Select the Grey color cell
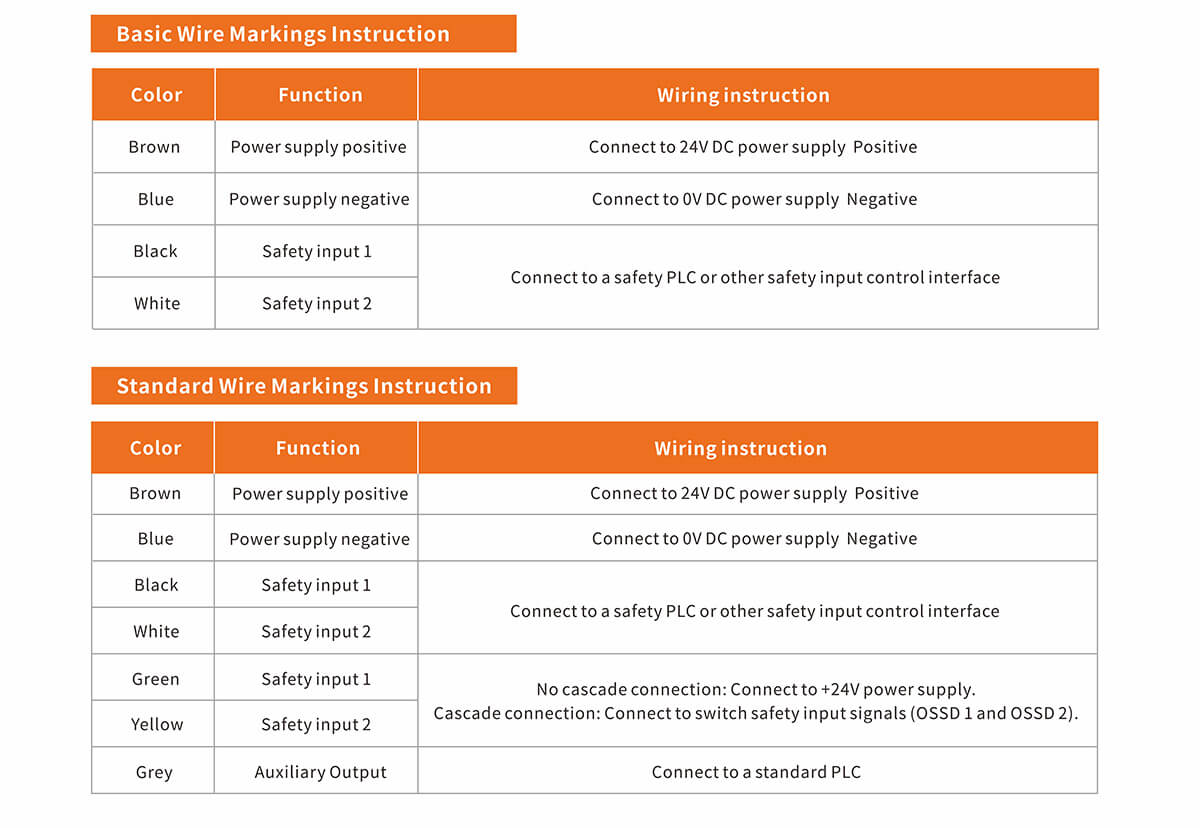This screenshot has height=828, width=1200. (x=154, y=772)
